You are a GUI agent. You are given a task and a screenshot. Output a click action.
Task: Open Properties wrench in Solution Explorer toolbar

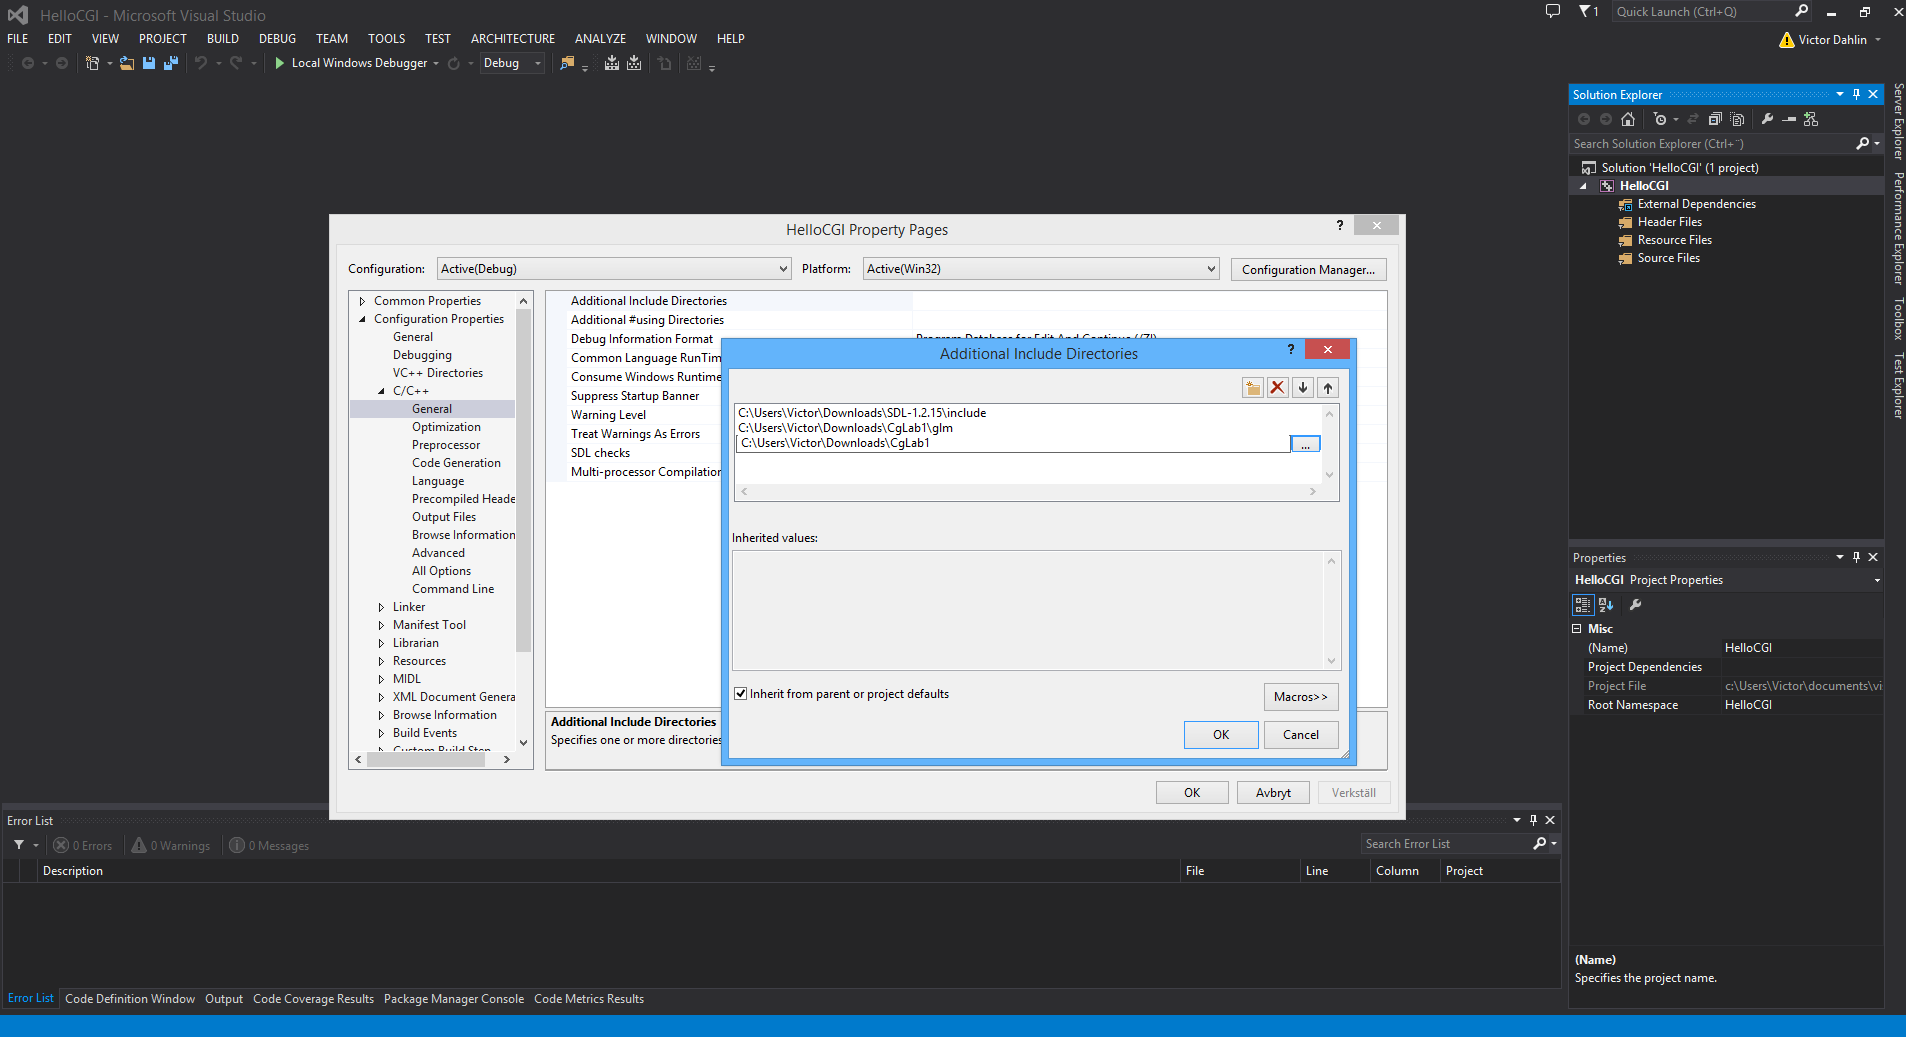1767,119
